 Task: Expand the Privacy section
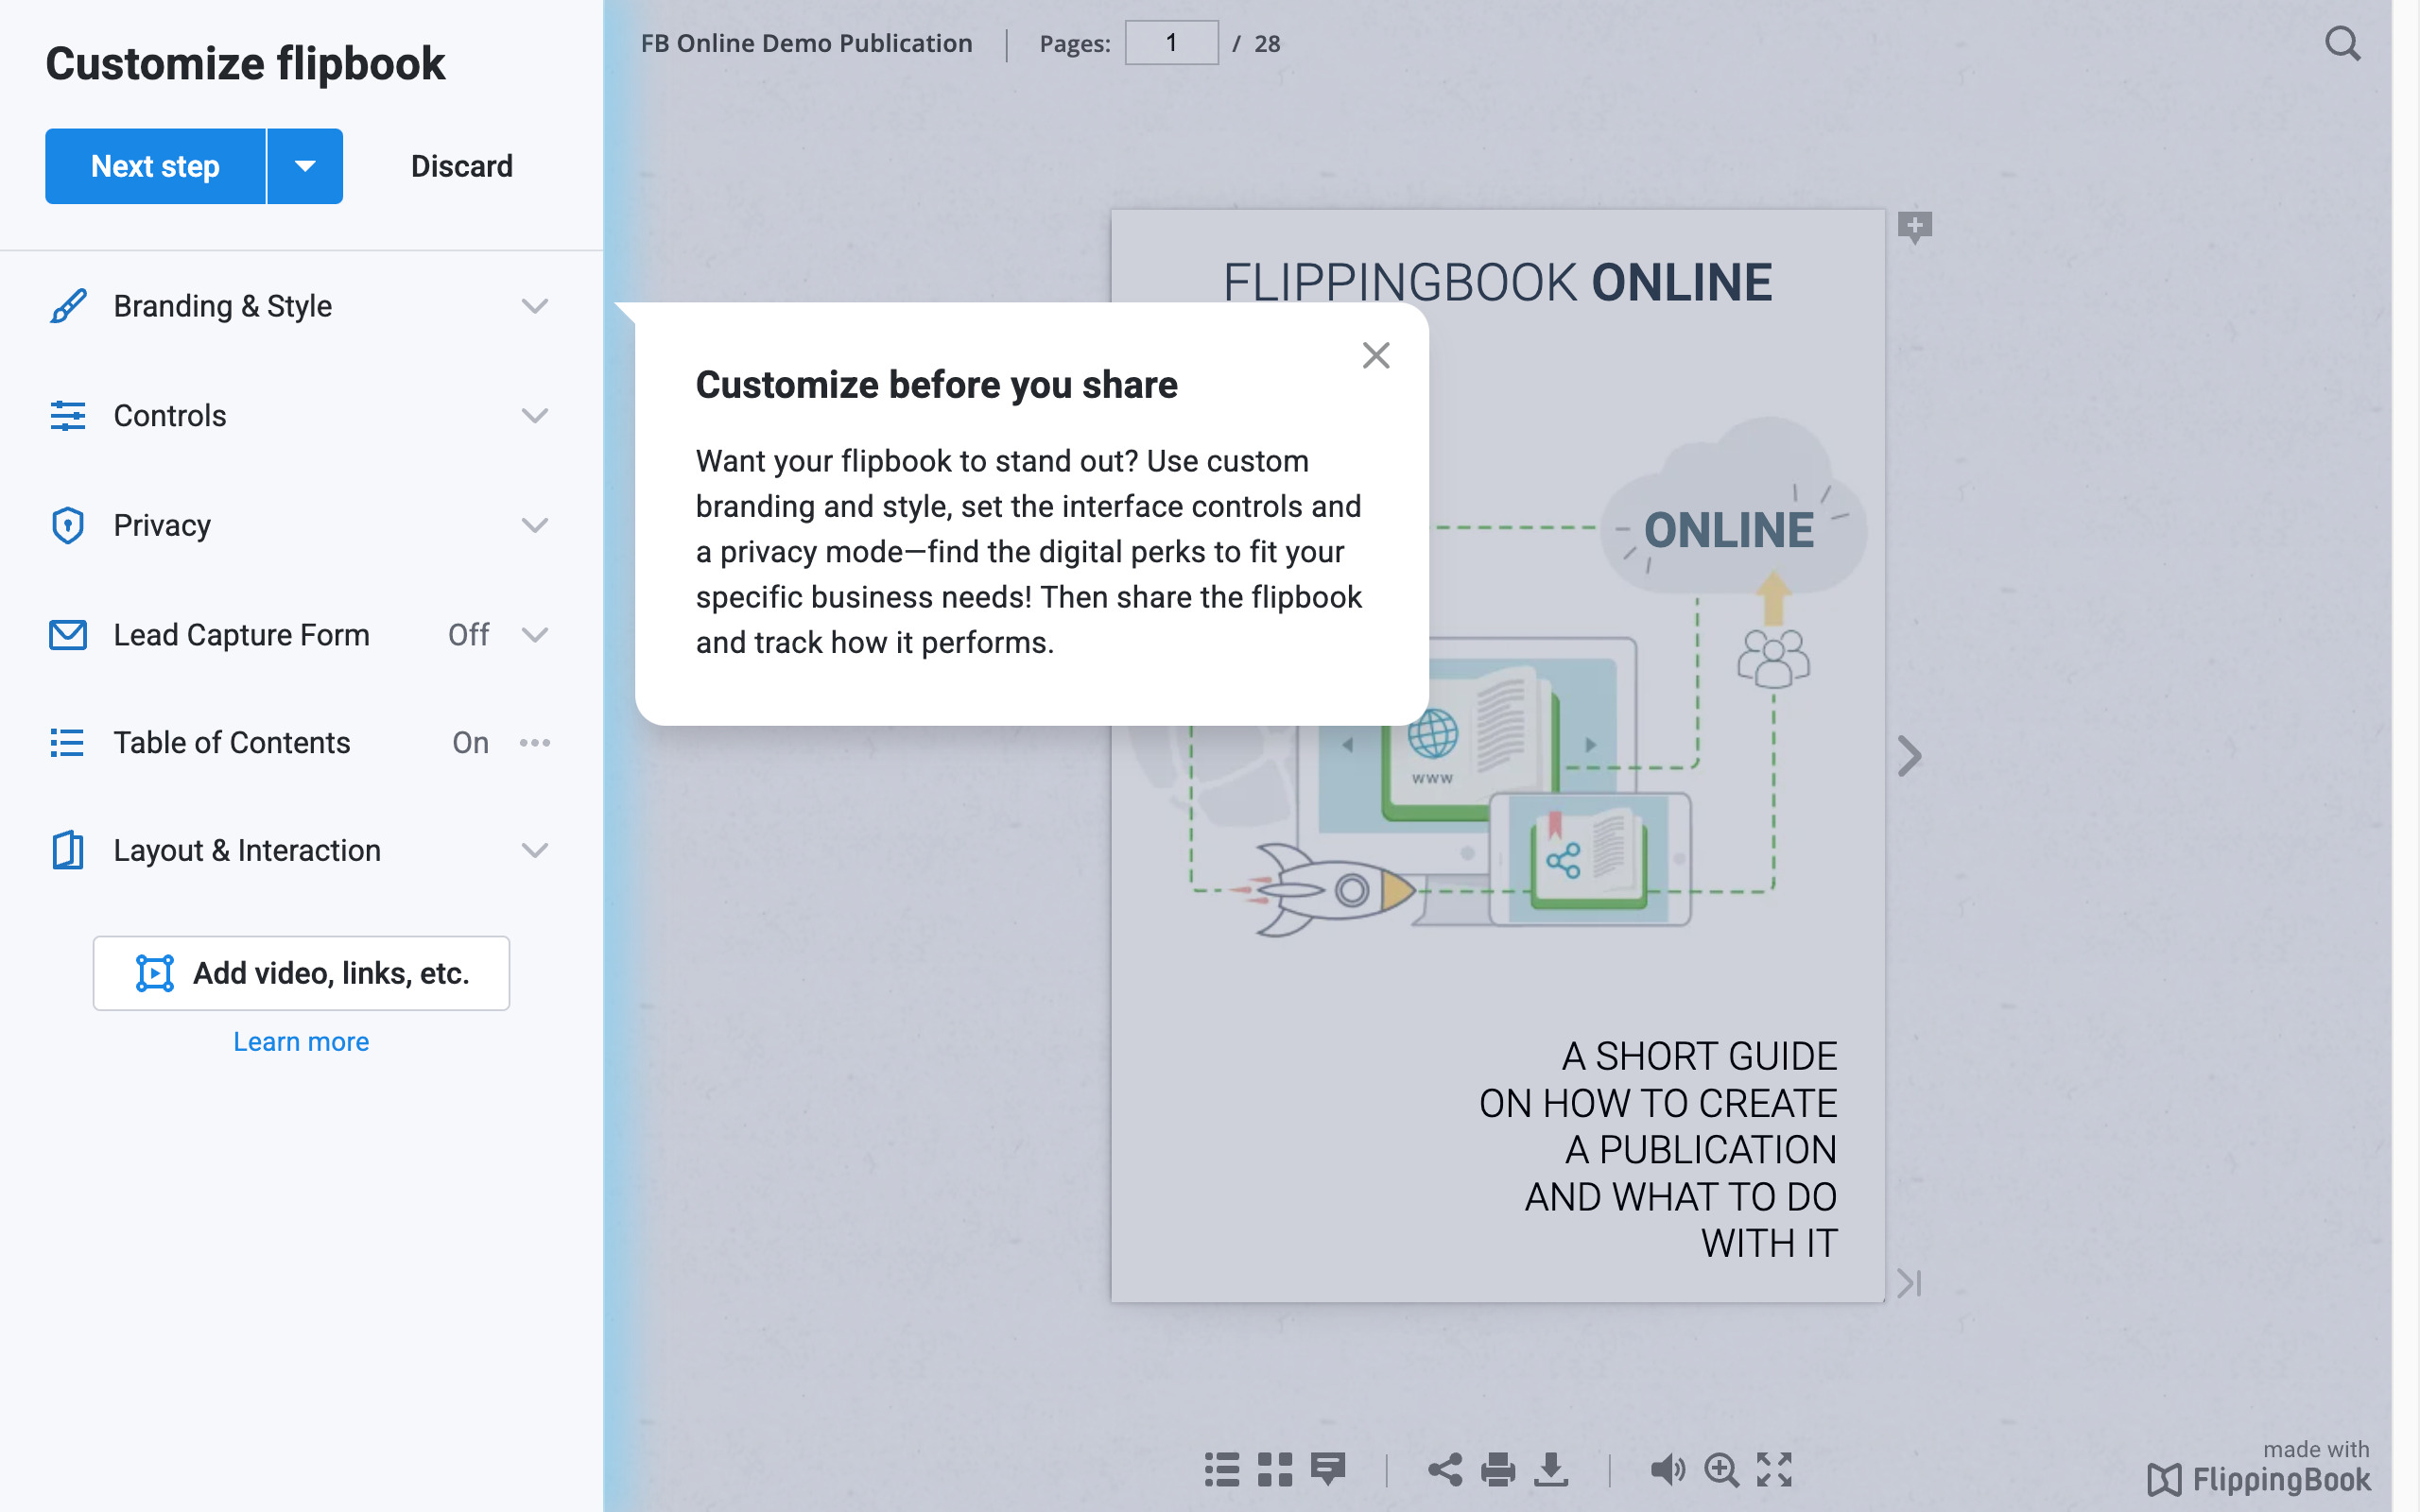pos(537,525)
